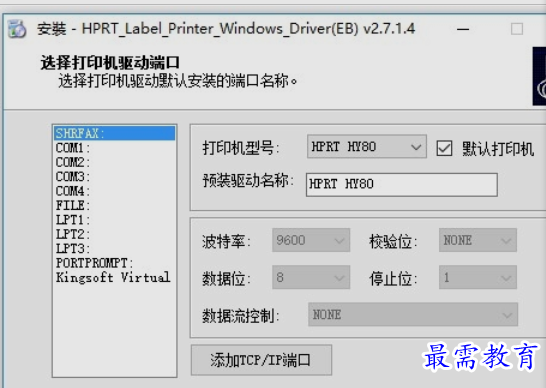Toggle the 默认打印机 checkbox
This screenshot has width=546, height=388.
click(x=444, y=148)
